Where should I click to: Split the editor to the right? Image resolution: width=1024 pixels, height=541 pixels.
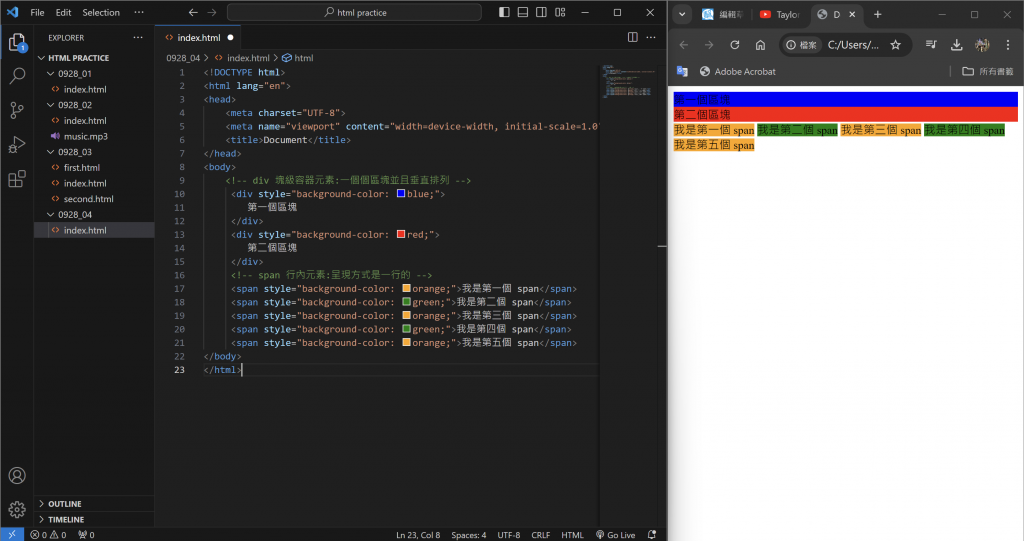click(632, 37)
